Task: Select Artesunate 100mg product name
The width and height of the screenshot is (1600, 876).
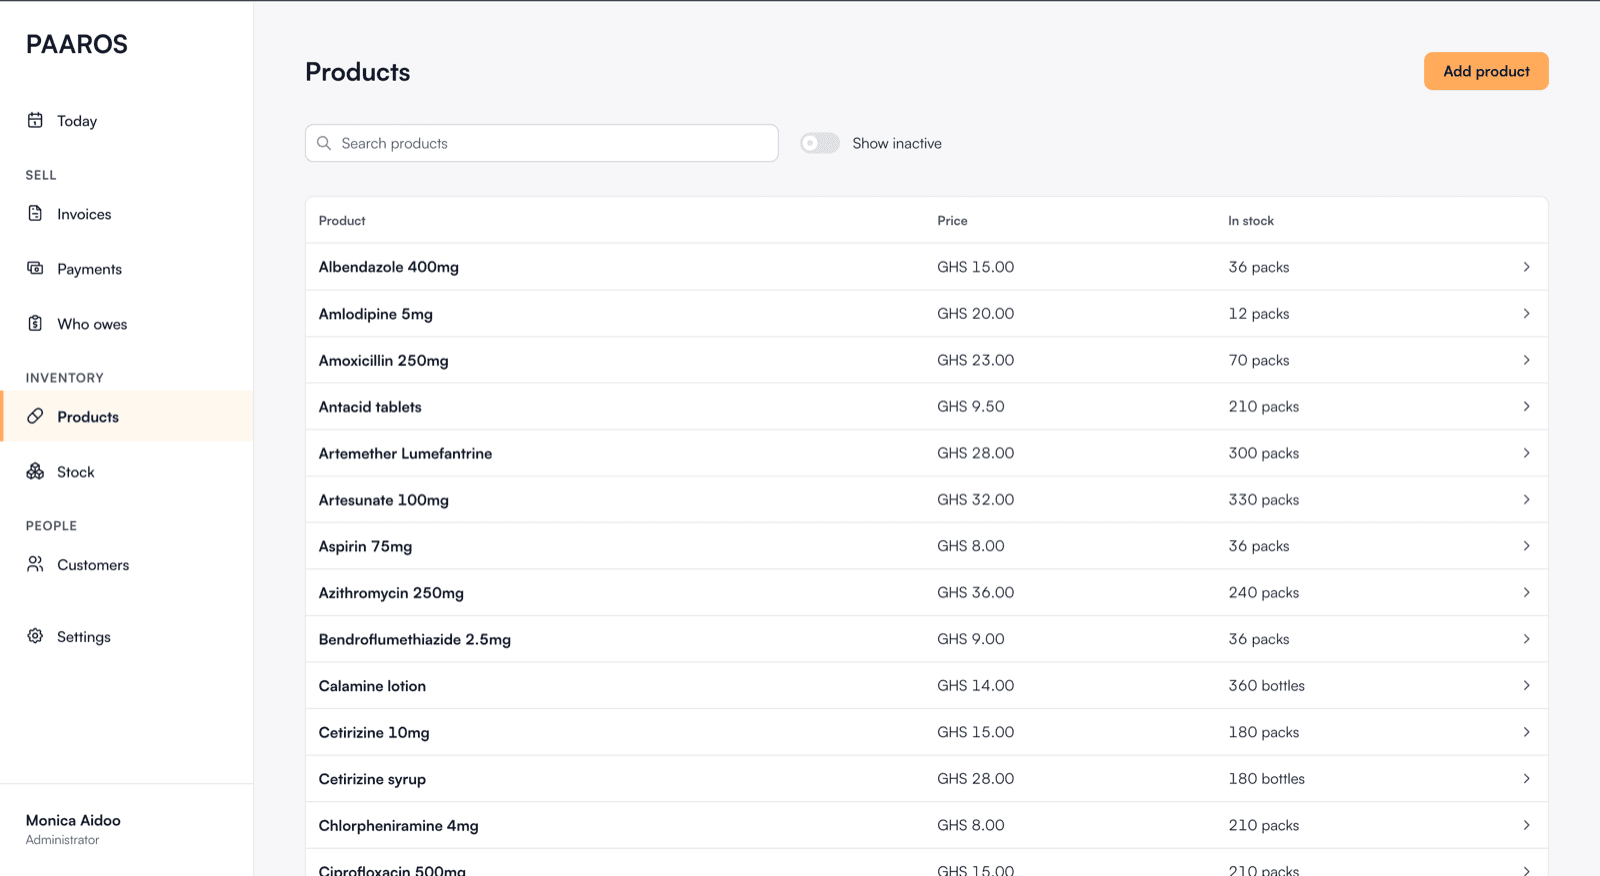Action: [x=384, y=500]
